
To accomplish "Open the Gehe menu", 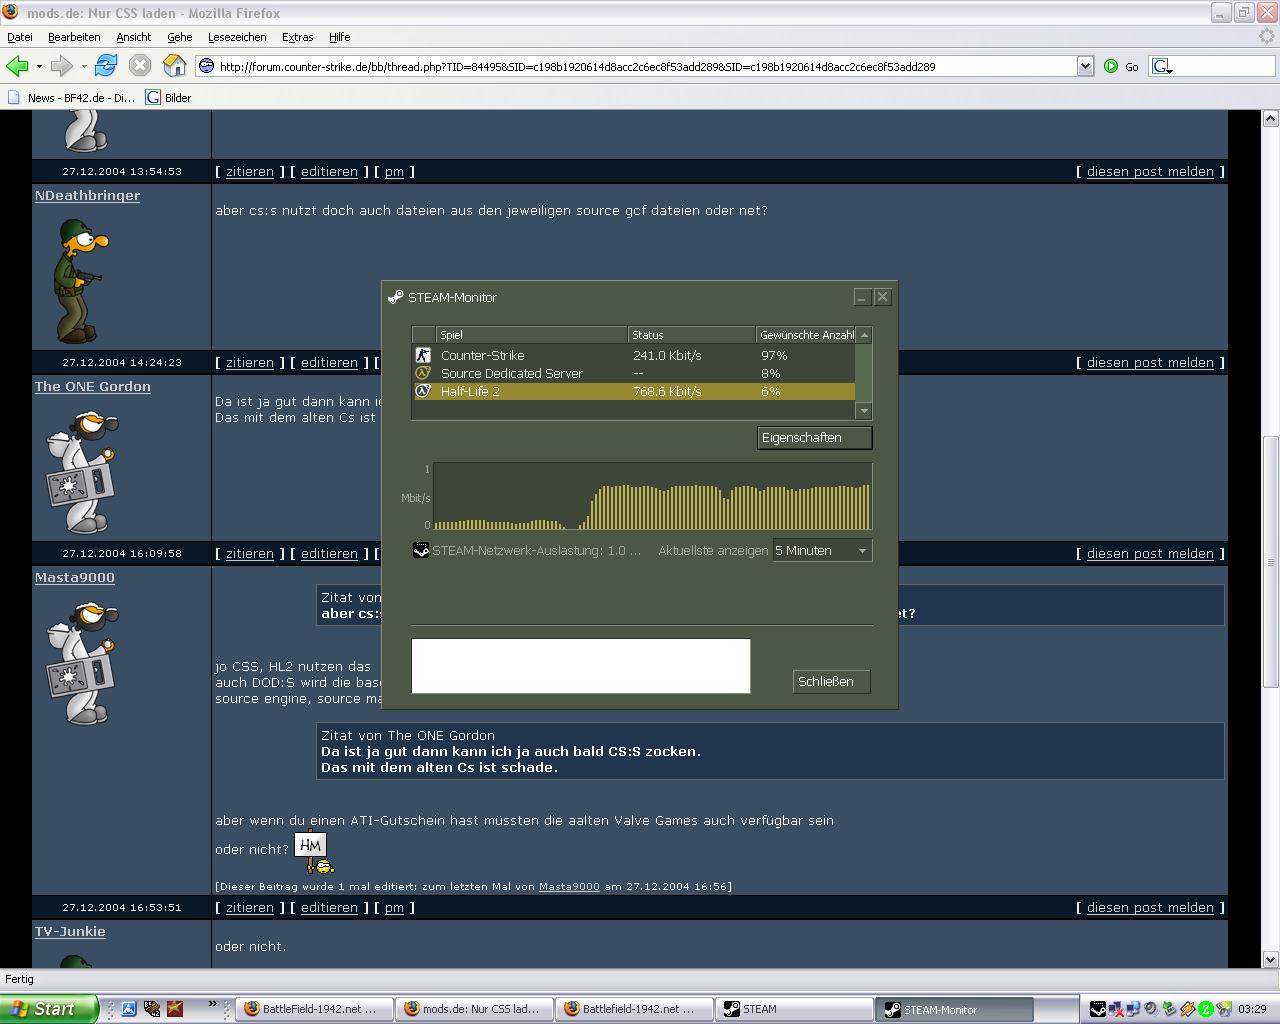I will [180, 37].
